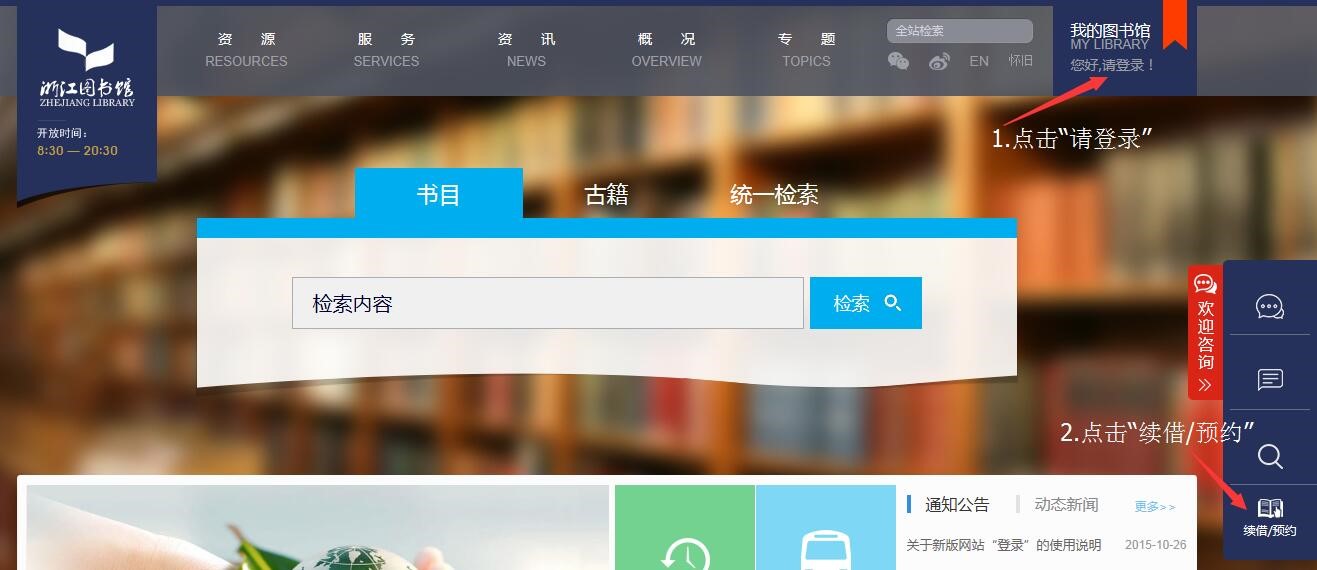Image resolution: width=1317 pixels, height=570 pixels.
Task: Open the 专题 TOPICS menu
Action: click(x=806, y=50)
